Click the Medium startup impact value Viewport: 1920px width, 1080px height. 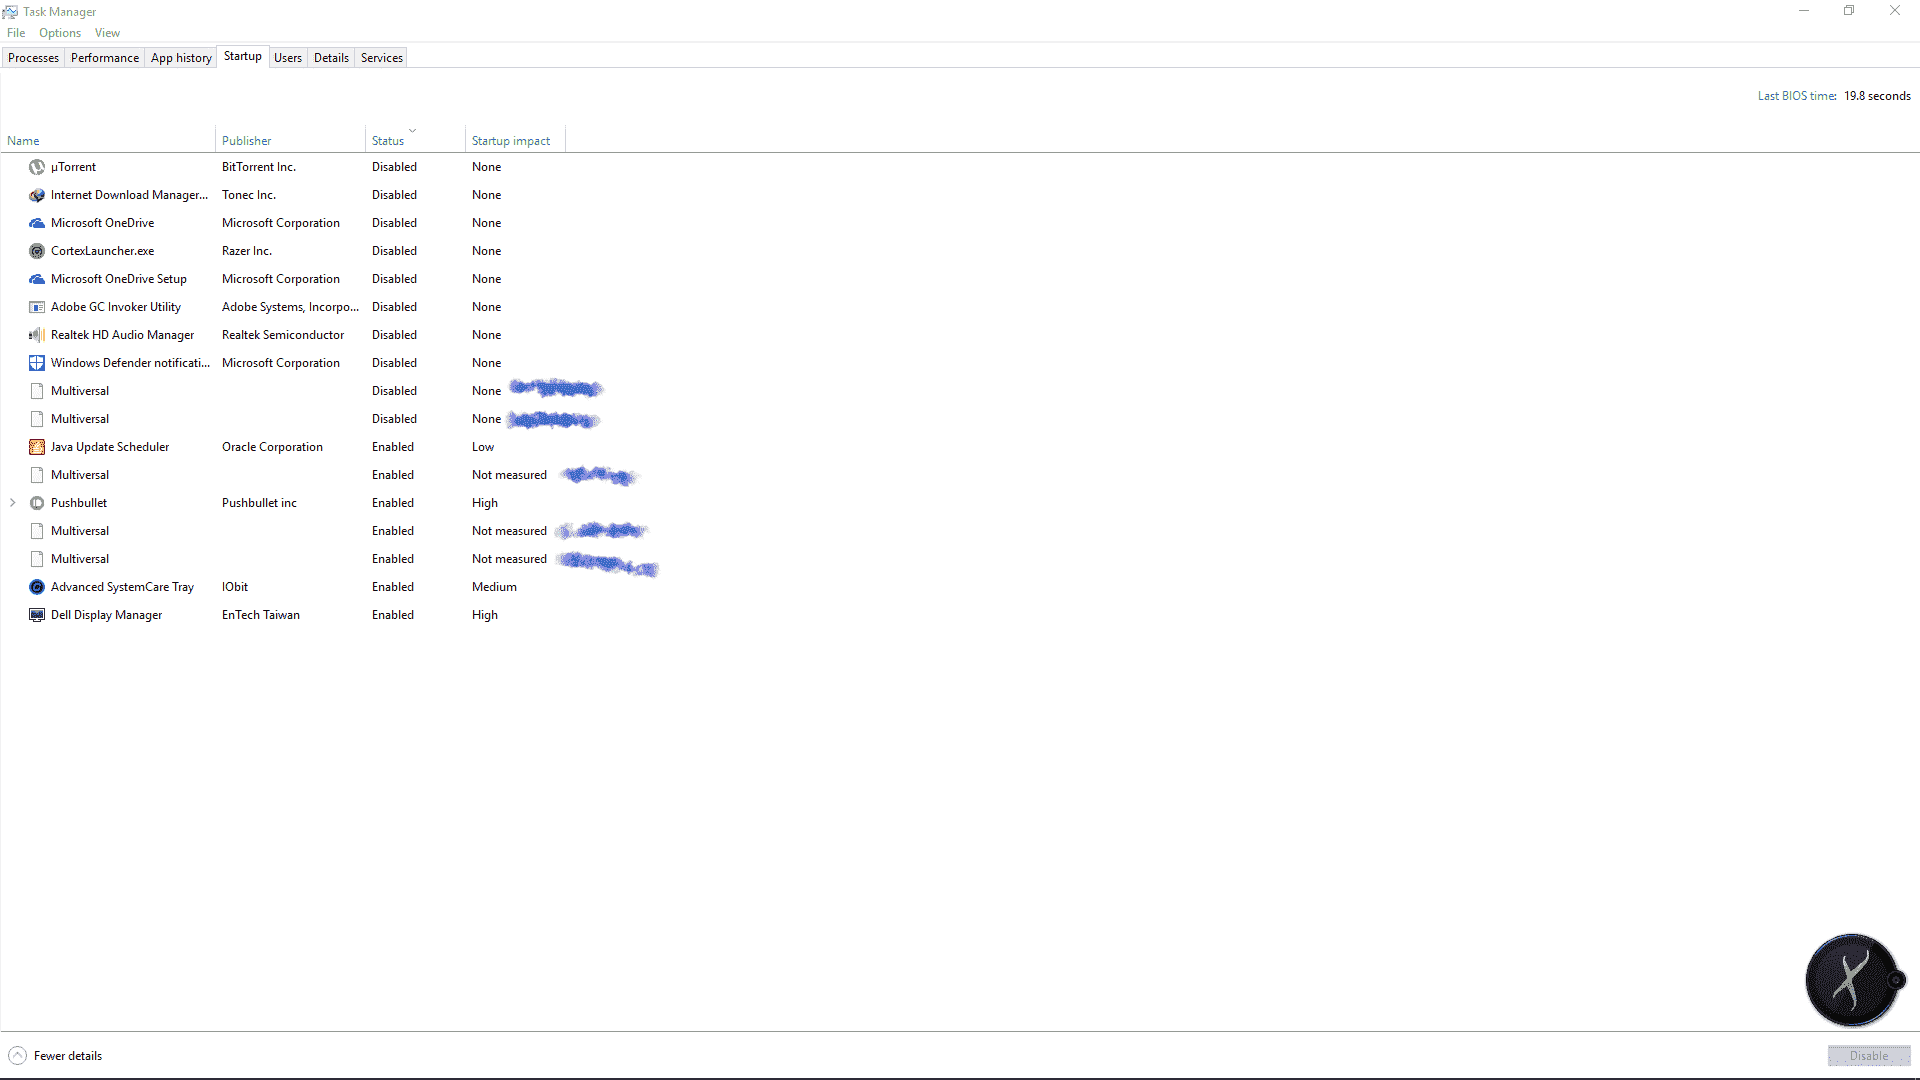click(x=494, y=587)
